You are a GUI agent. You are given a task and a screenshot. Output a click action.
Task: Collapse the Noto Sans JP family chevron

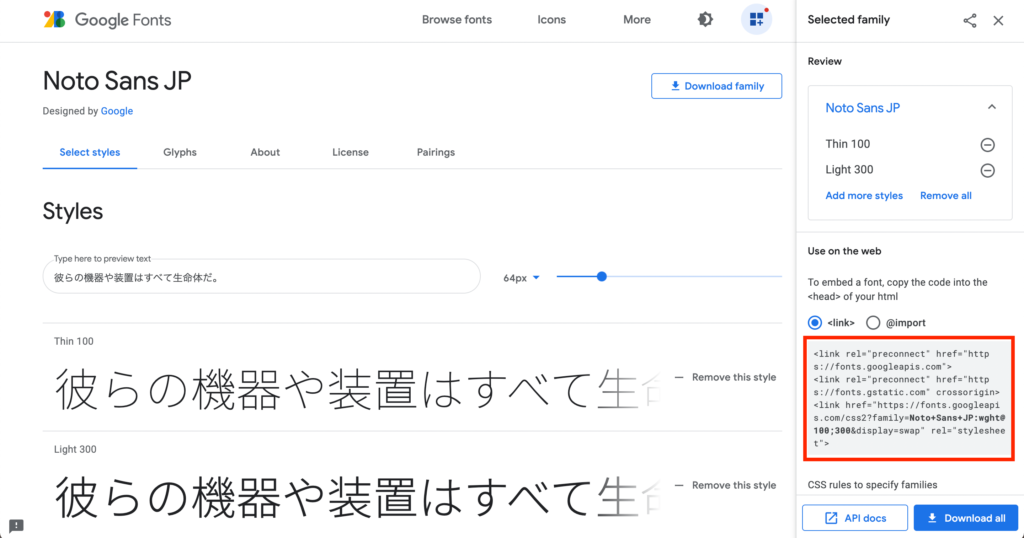click(991, 107)
